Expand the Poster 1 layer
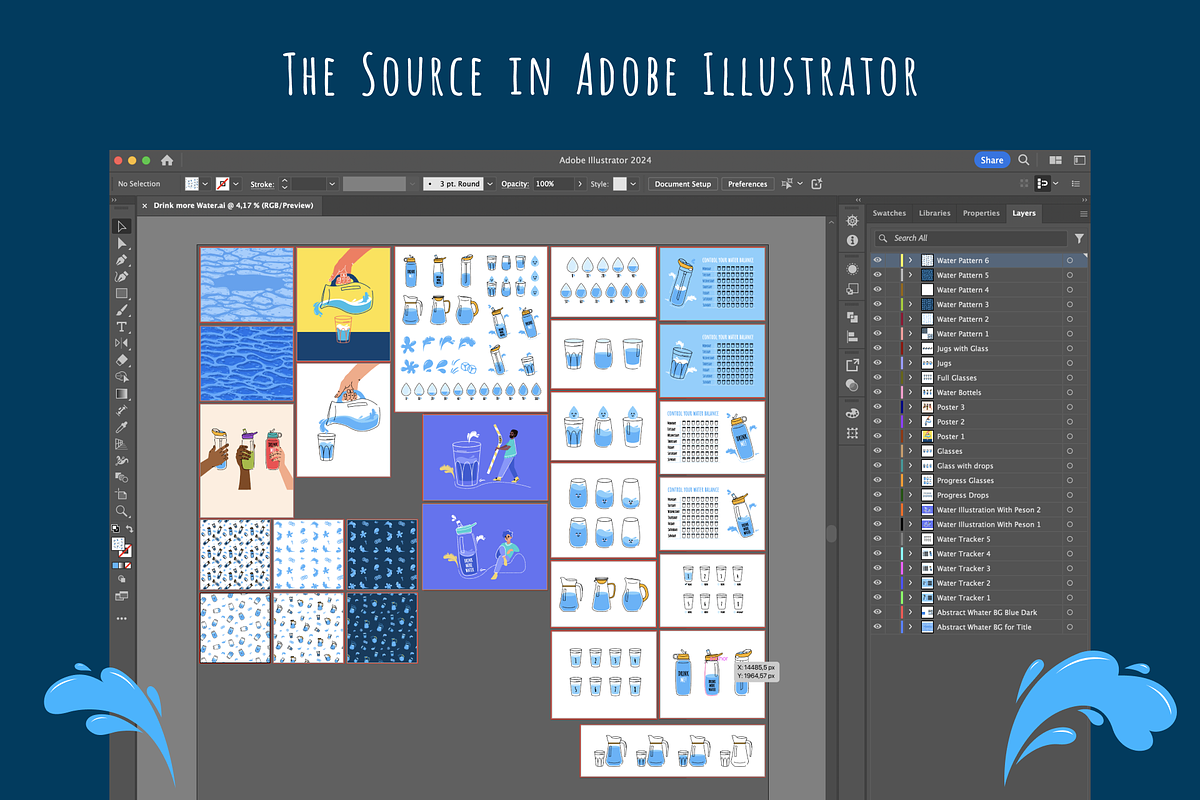This screenshot has height=800, width=1200. click(x=910, y=436)
